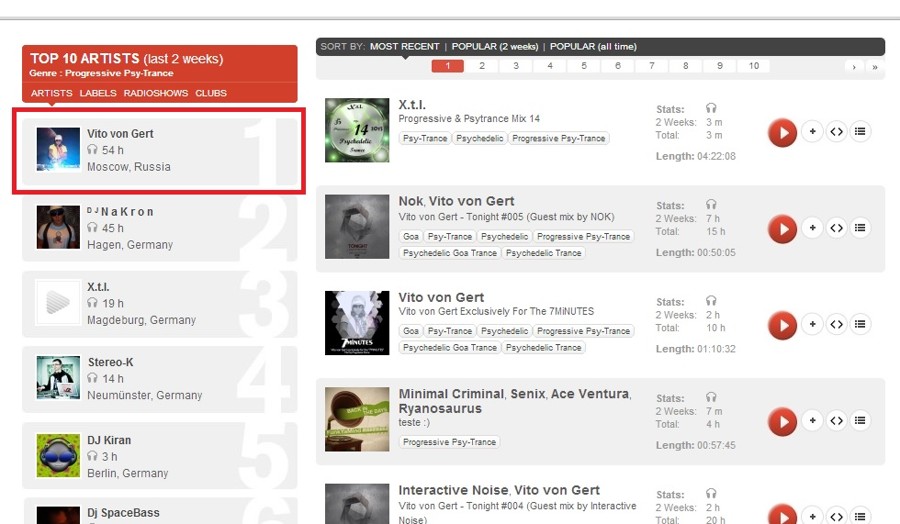900x524 pixels.
Task: Click the embed code icon for Tonight #004 mix
Action: pos(836,516)
